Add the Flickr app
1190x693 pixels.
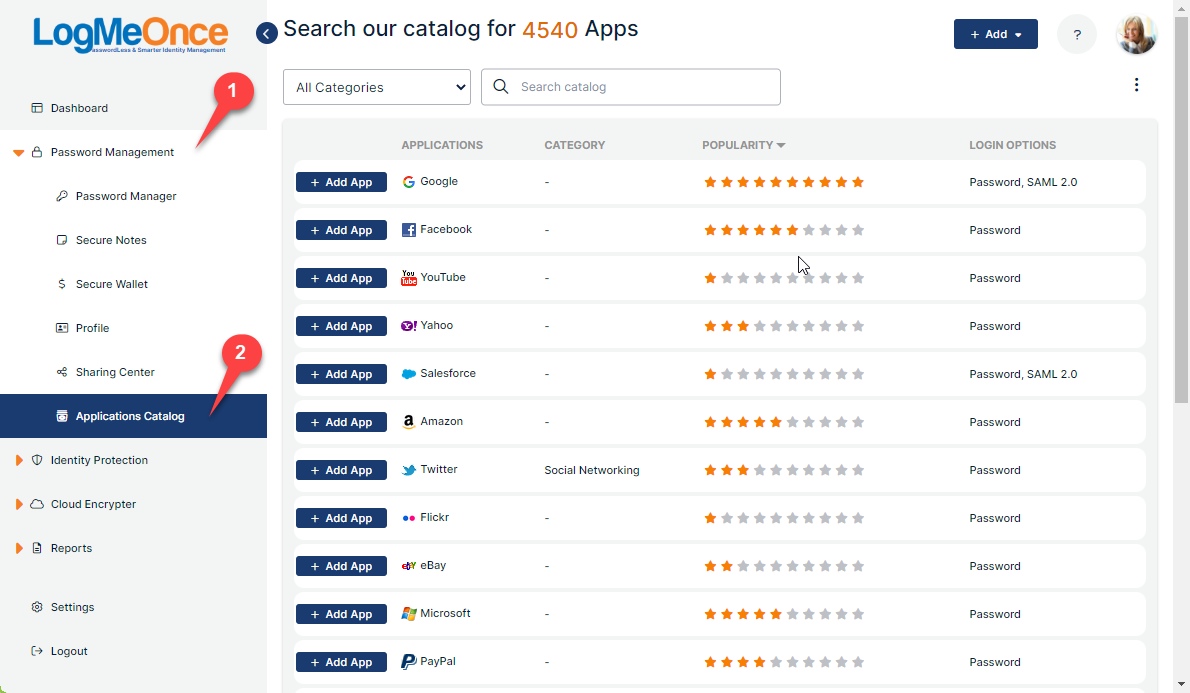(342, 518)
